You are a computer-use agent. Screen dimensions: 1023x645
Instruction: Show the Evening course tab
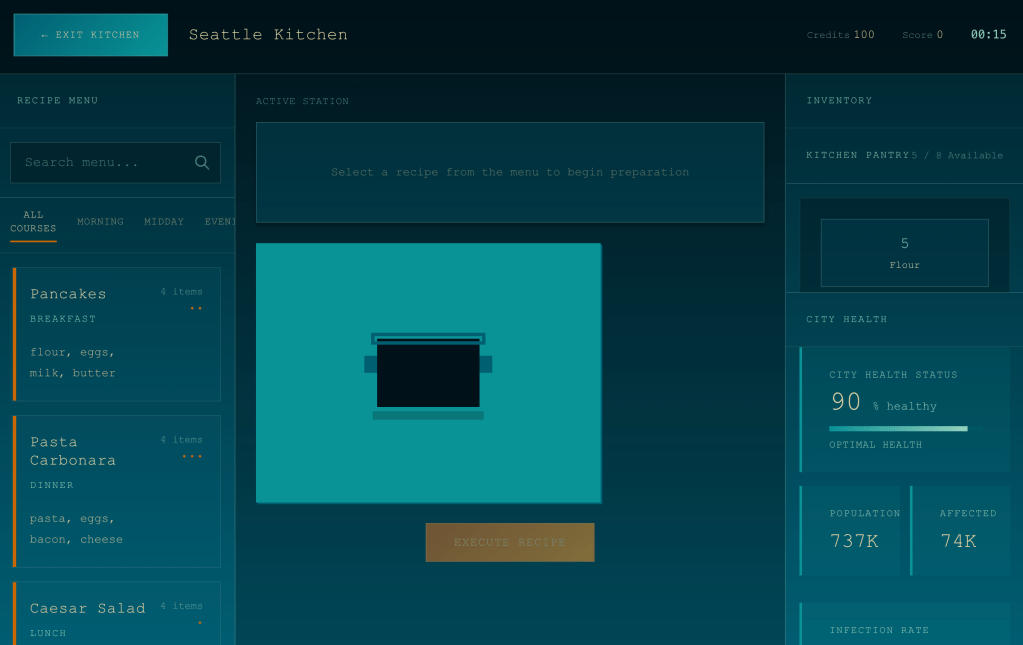[220, 222]
